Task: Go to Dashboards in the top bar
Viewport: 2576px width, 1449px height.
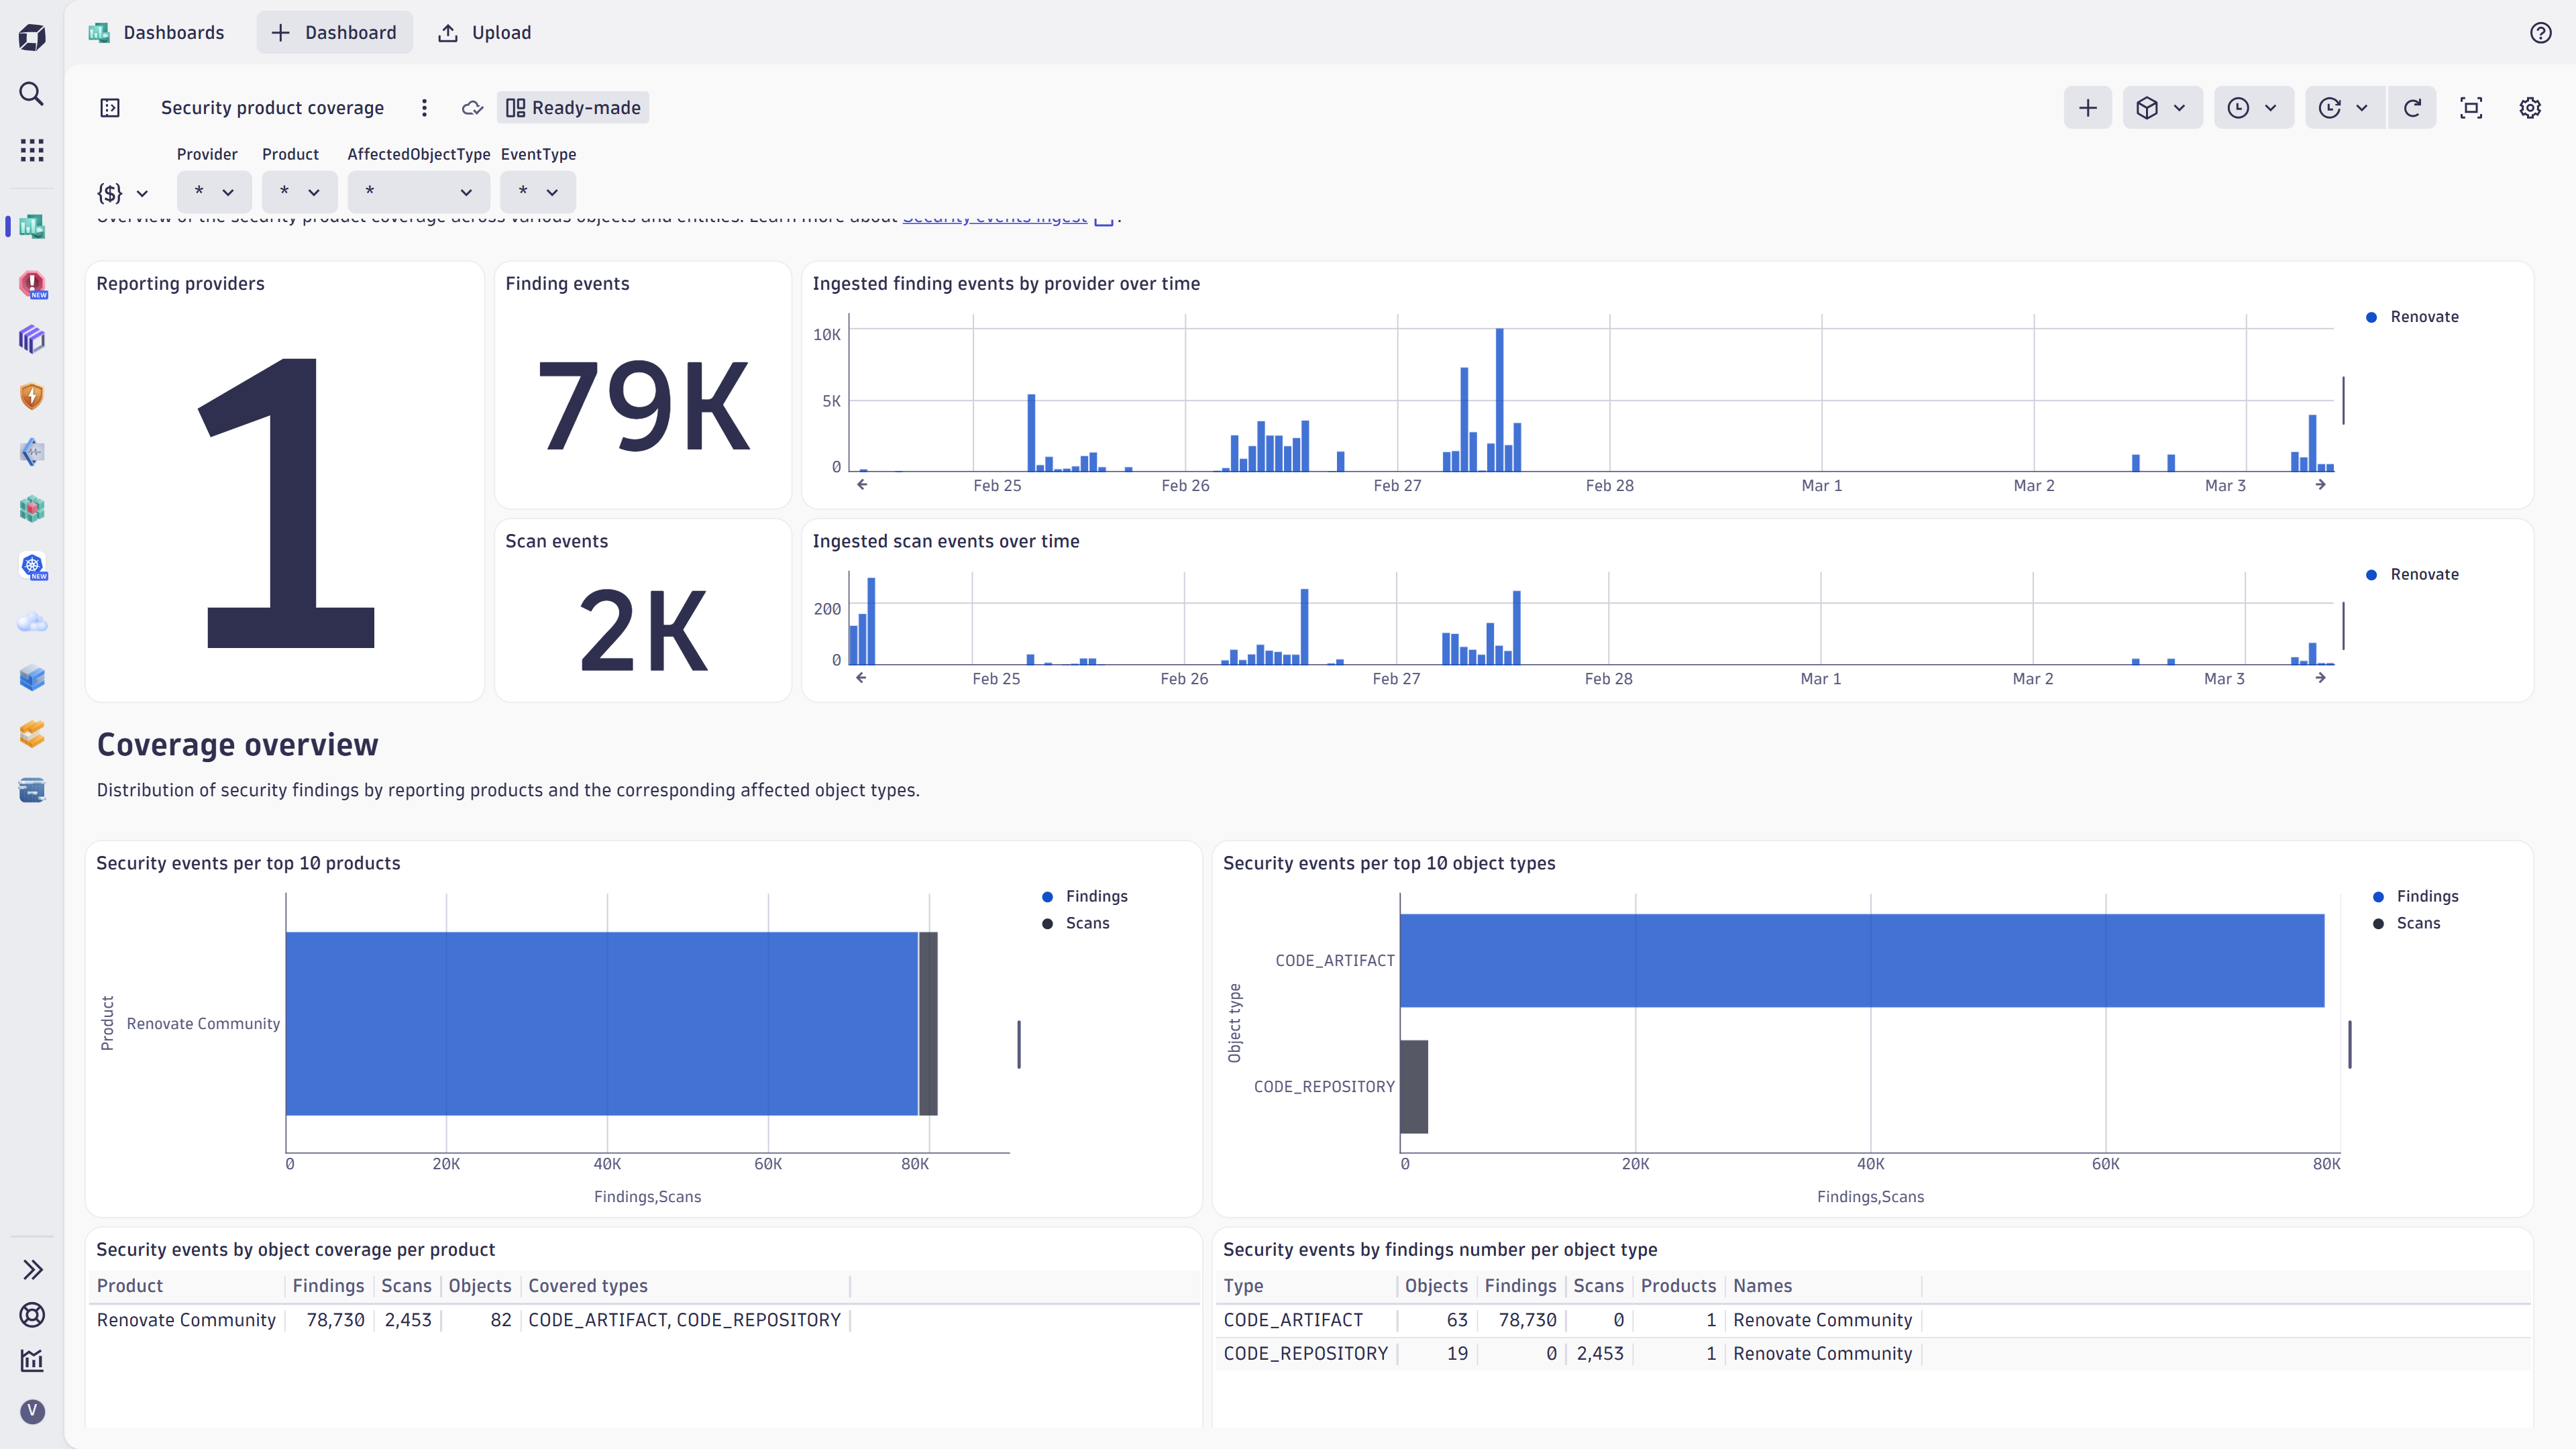Action: pyautogui.click(x=174, y=32)
